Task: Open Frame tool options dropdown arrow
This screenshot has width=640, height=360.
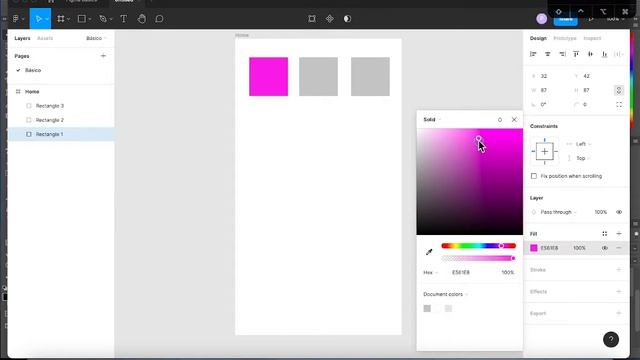Action: [69, 19]
